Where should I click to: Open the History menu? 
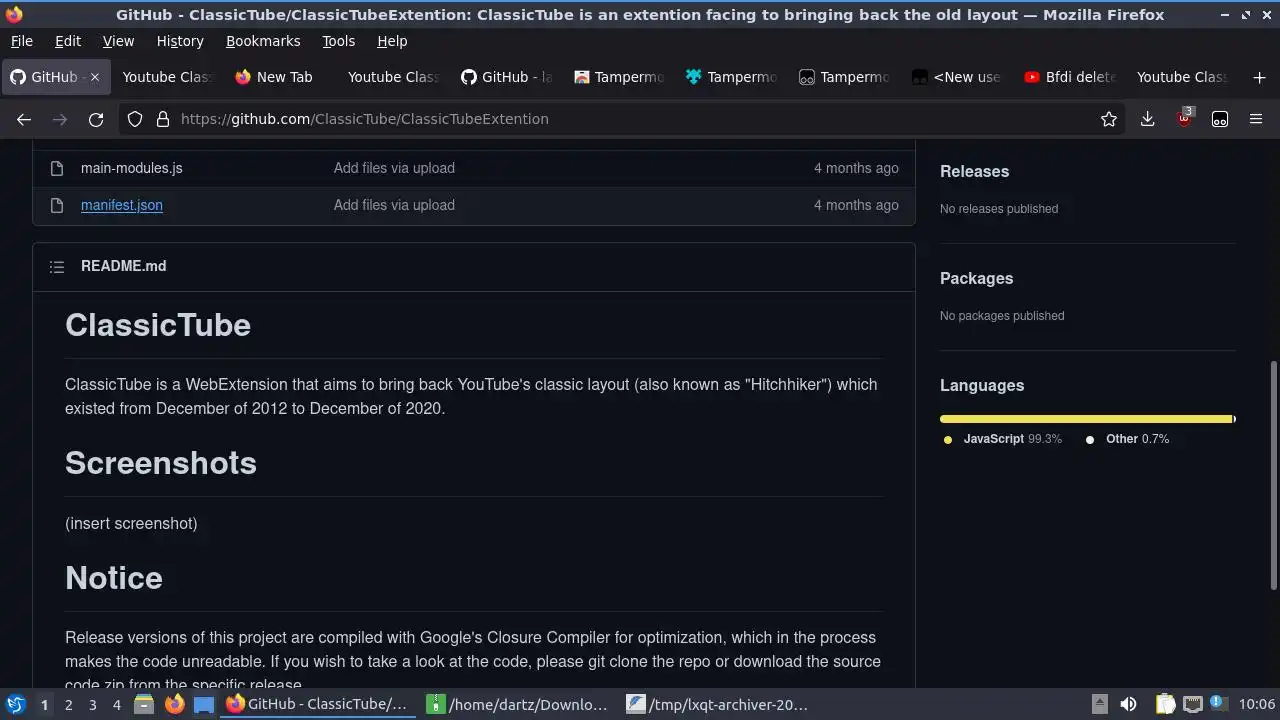[x=180, y=41]
